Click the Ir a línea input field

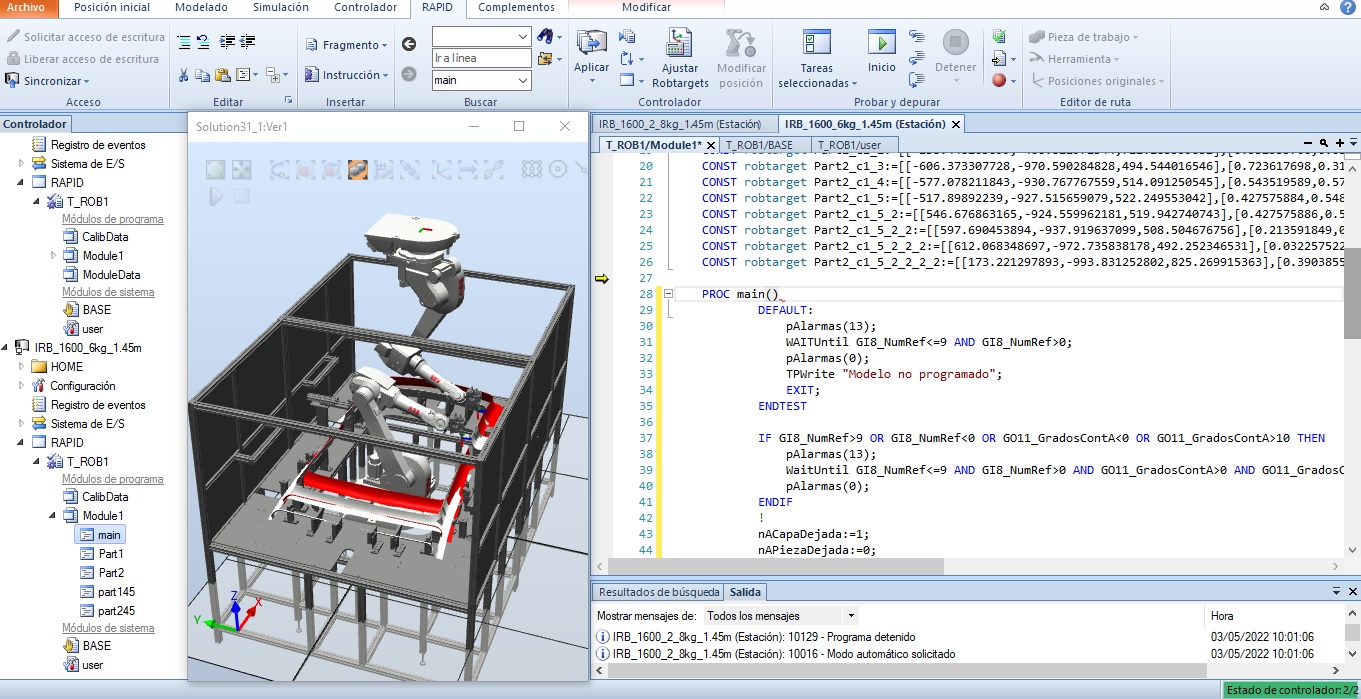pyautogui.click(x=480, y=58)
